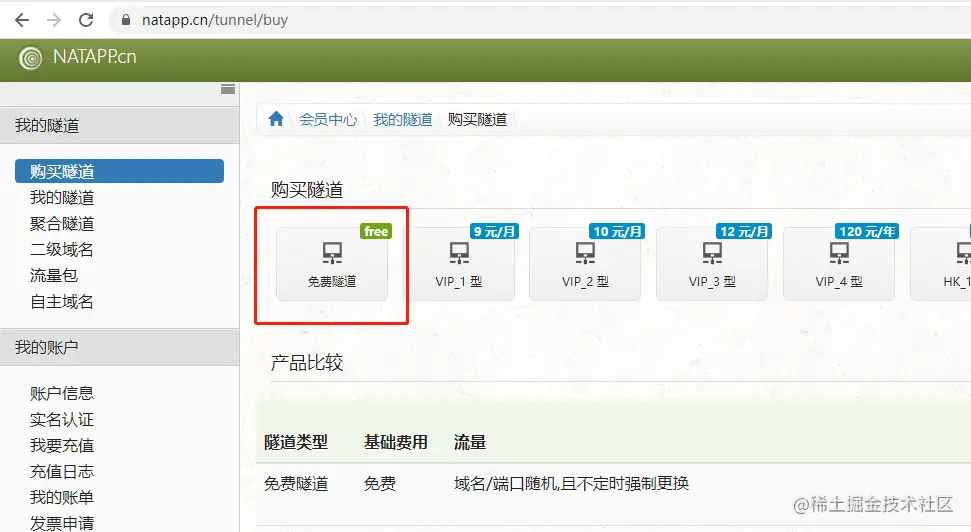This screenshot has height=532, width=971.
Task: Click the green free badge
Action: pos(376,231)
